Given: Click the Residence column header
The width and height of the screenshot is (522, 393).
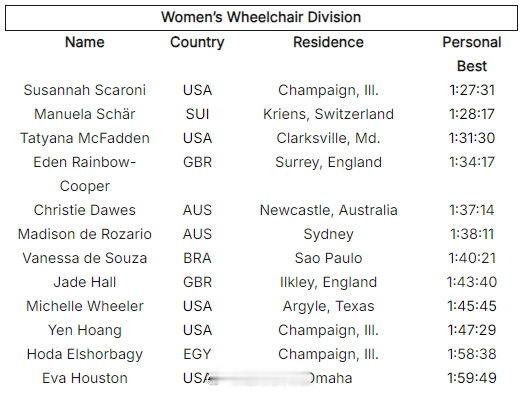Looking at the screenshot, I should point(328,42).
